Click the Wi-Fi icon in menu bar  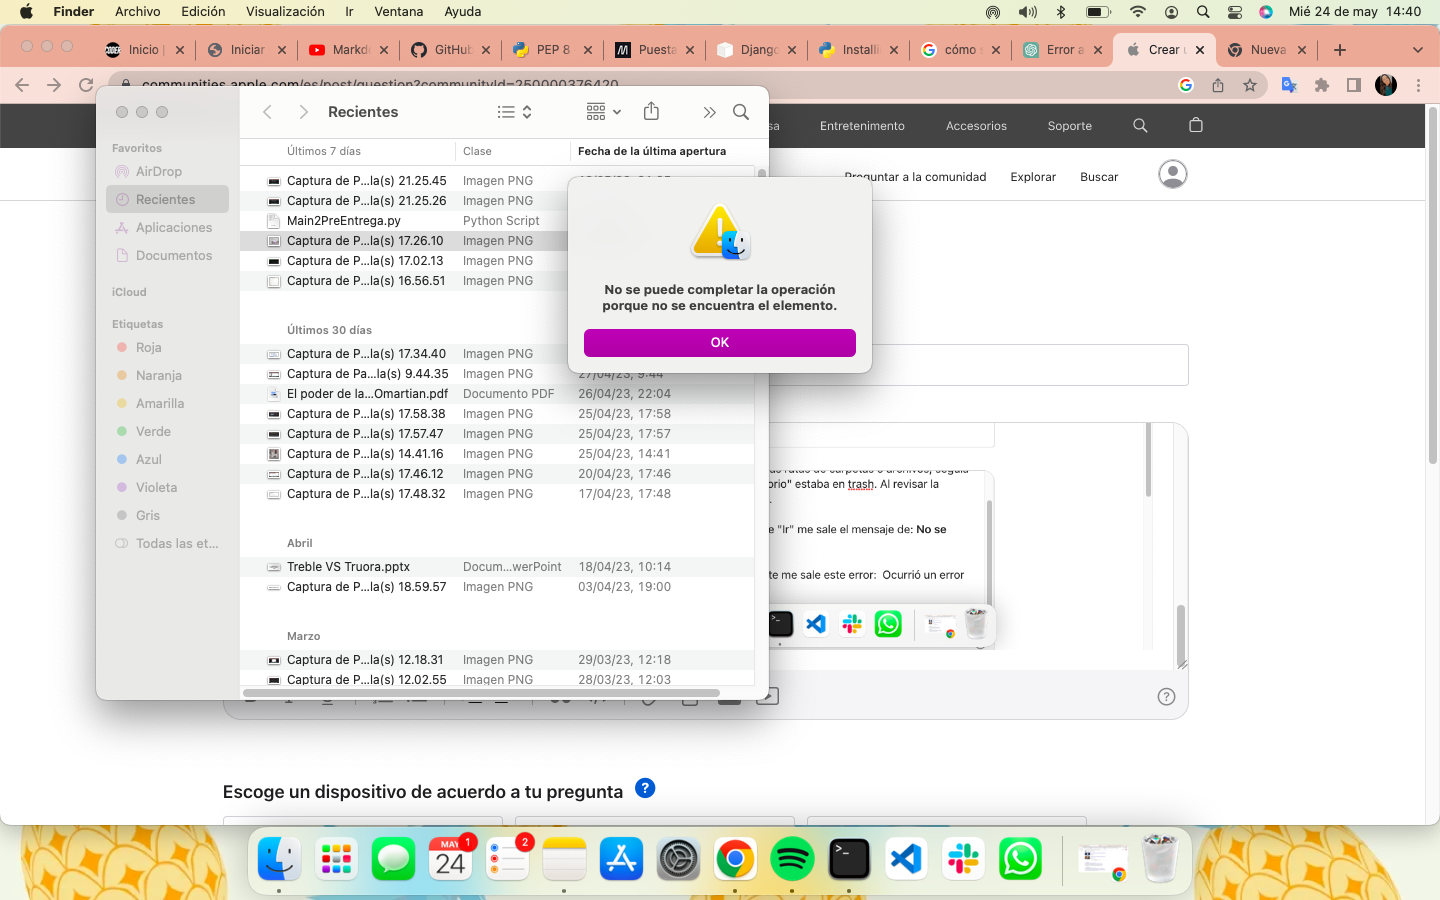tap(1138, 12)
